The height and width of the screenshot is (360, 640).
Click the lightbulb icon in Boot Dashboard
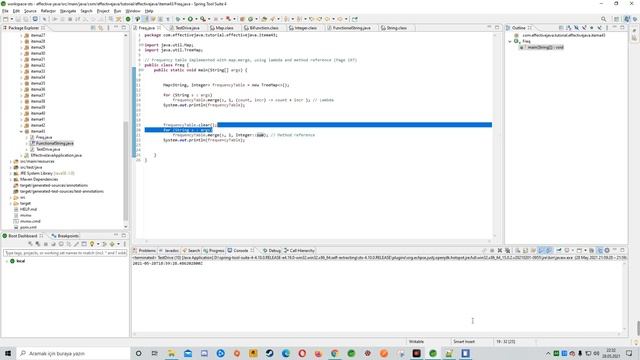[x=92, y=244]
